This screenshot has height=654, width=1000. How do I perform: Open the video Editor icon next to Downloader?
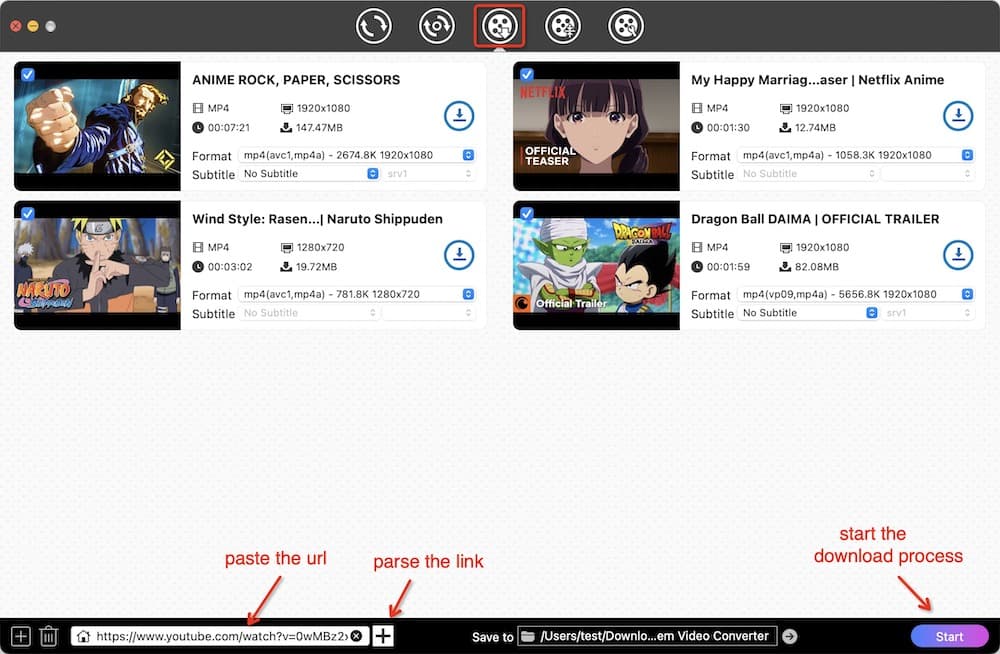point(562,26)
